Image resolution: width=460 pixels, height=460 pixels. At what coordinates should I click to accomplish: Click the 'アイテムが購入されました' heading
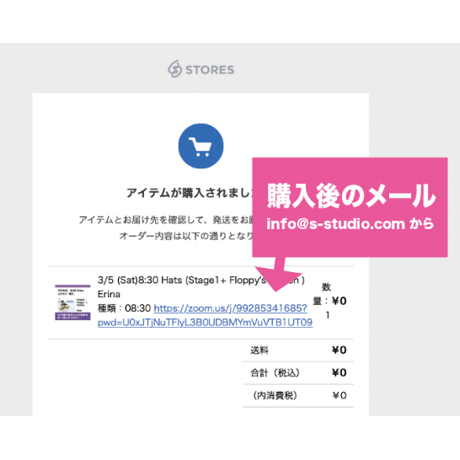[189, 193]
